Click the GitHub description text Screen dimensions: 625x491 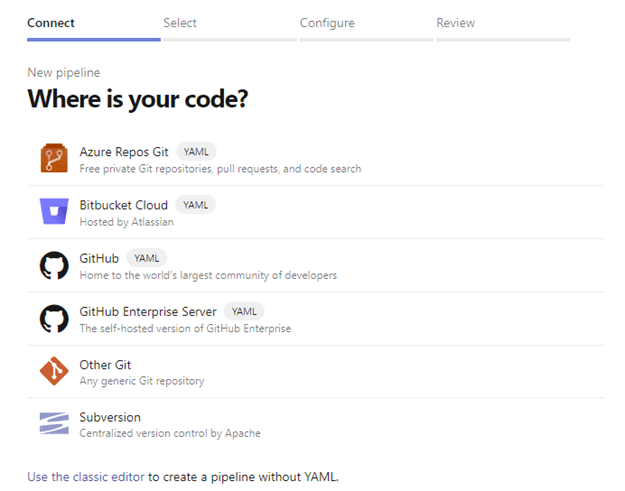pos(208,275)
